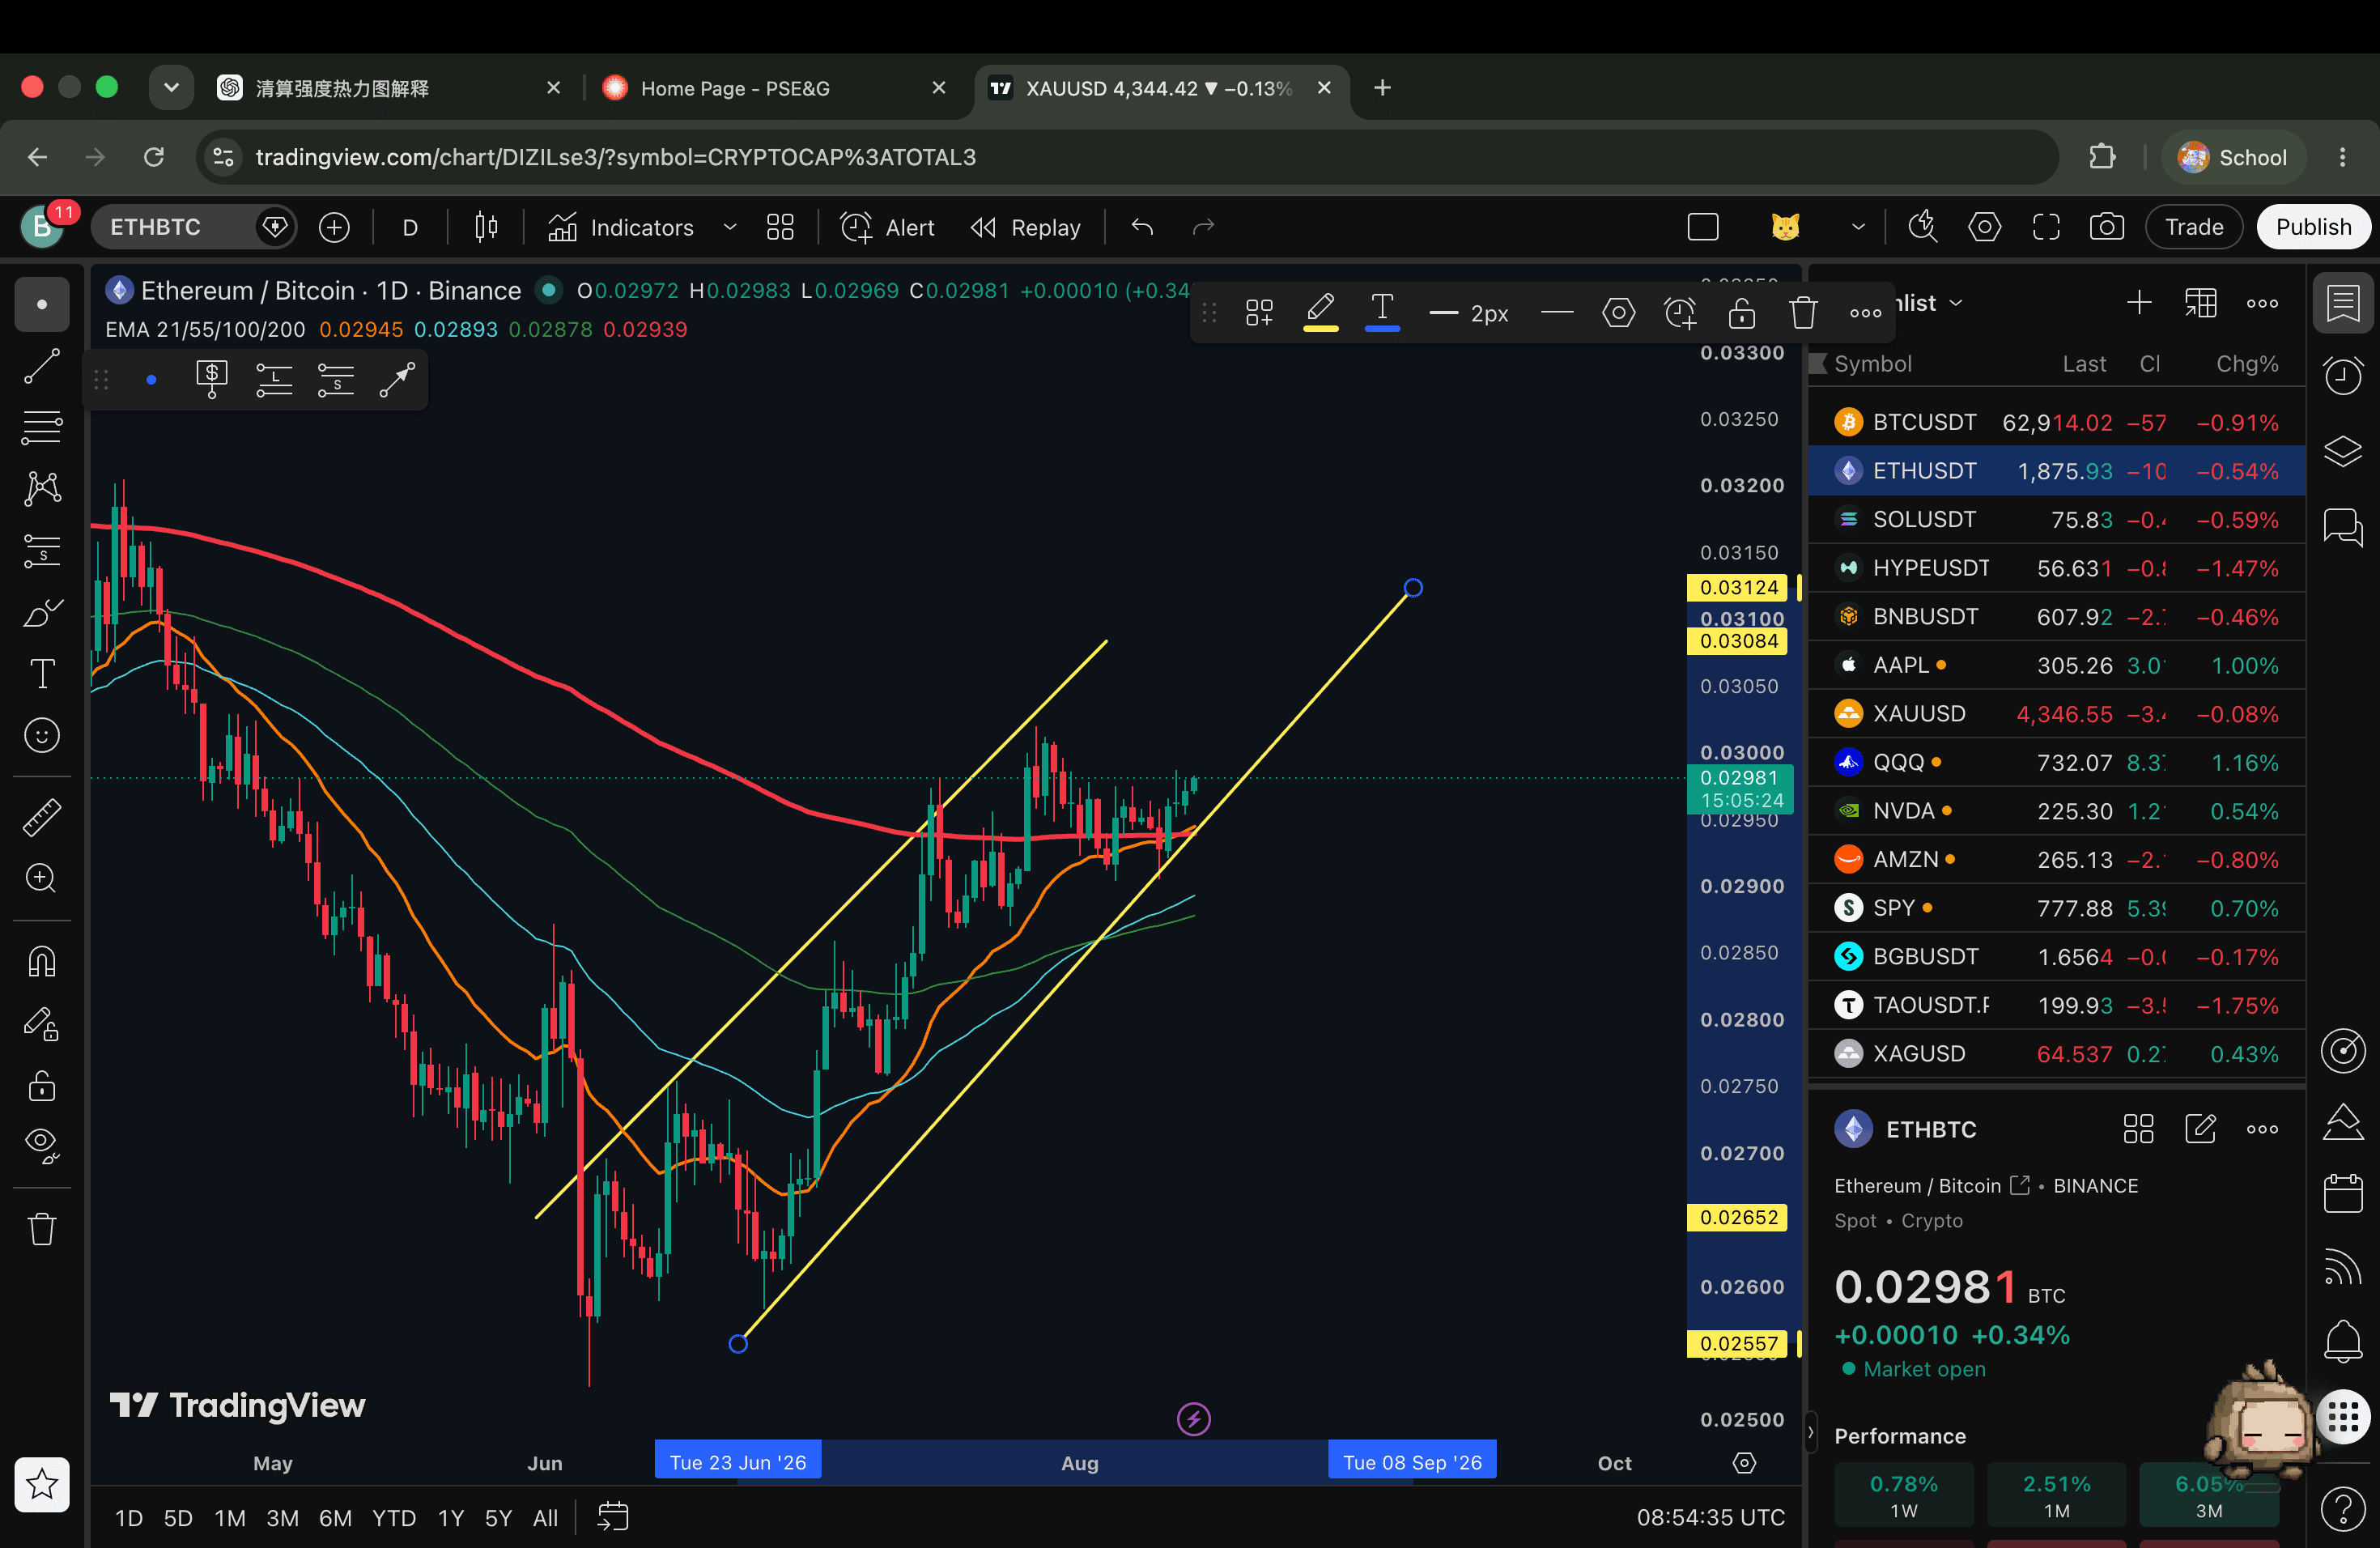Select BTCUSDT in the watchlist
Image resolution: width=2380 pixels, height=1548 pixels.
tap(2056, 422)
